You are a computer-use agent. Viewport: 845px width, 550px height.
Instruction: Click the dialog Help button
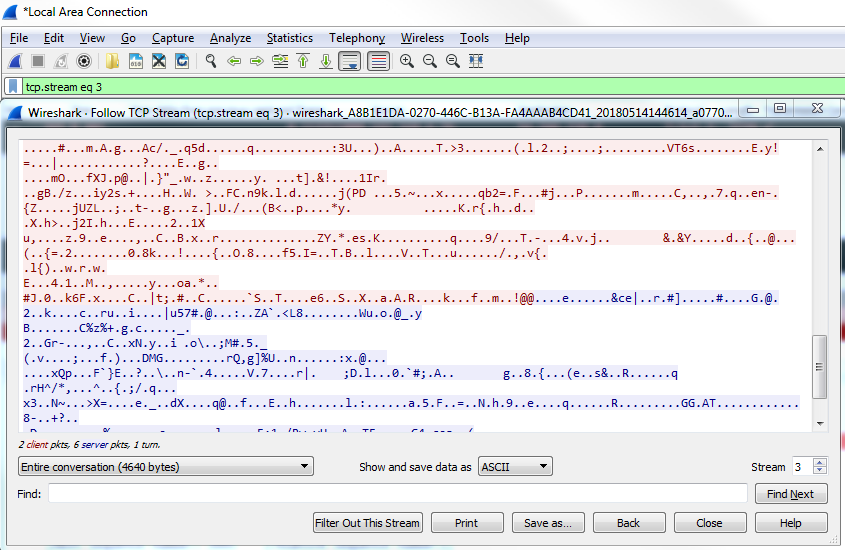pyautogui.click(x=791, y=523)
